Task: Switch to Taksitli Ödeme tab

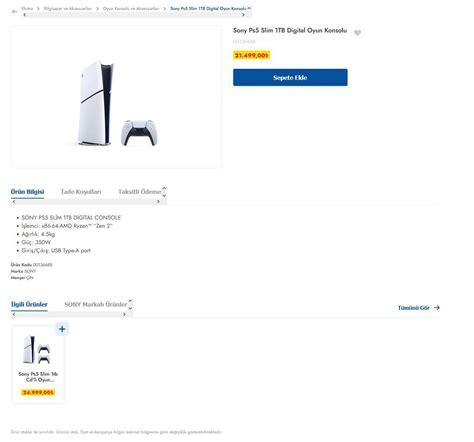Action: click(x=140, y=192)
